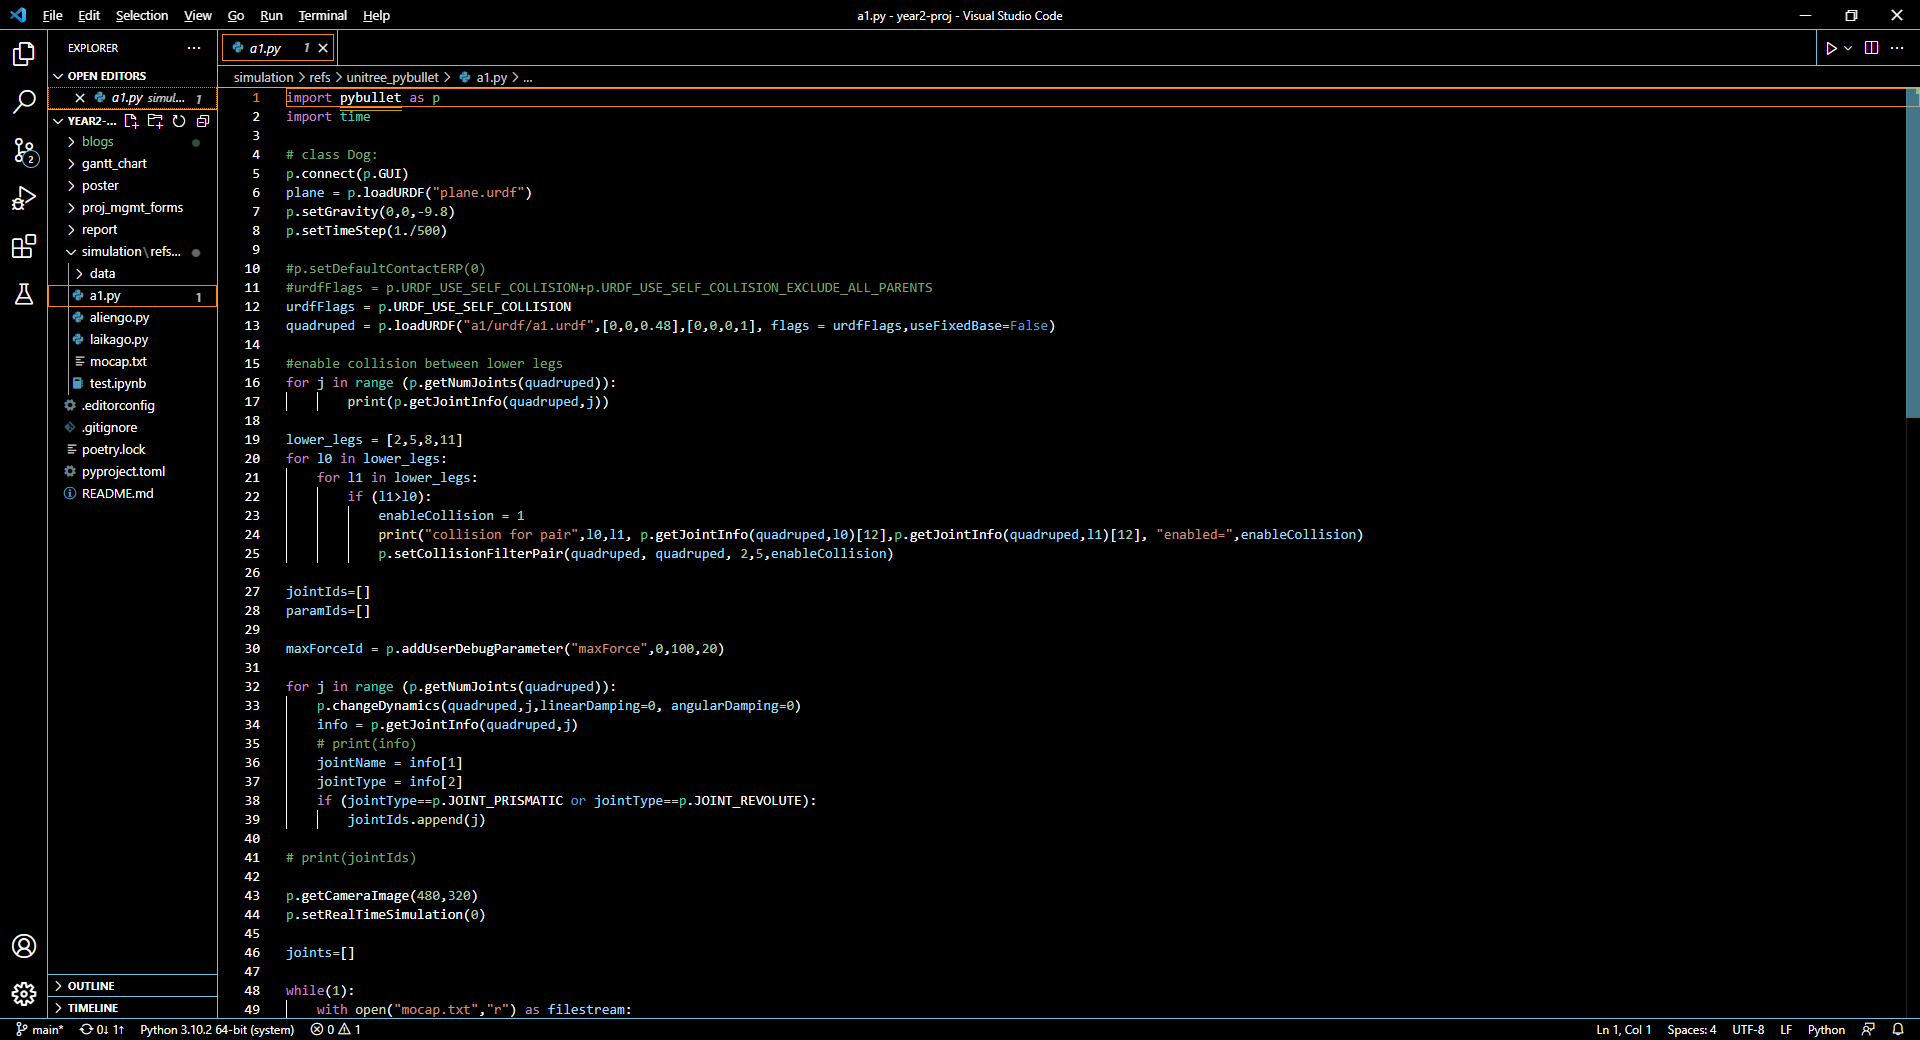The height and width of the screenshot is (1040, 1920).
Task: Open the Extensions view
Action: click(24, 246)
